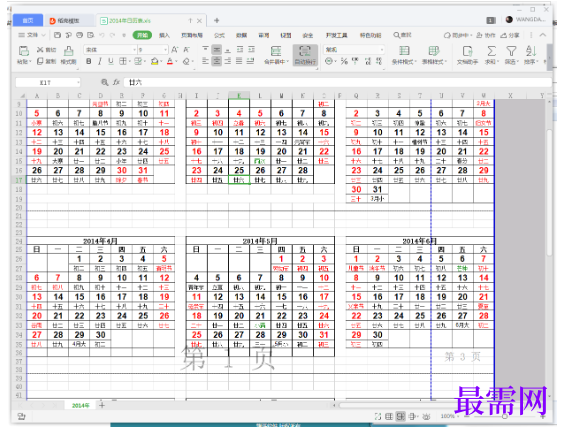Click the fx insert function icon
The width and height of the screenshot is (566, 432).
click(x=116, y=82)
